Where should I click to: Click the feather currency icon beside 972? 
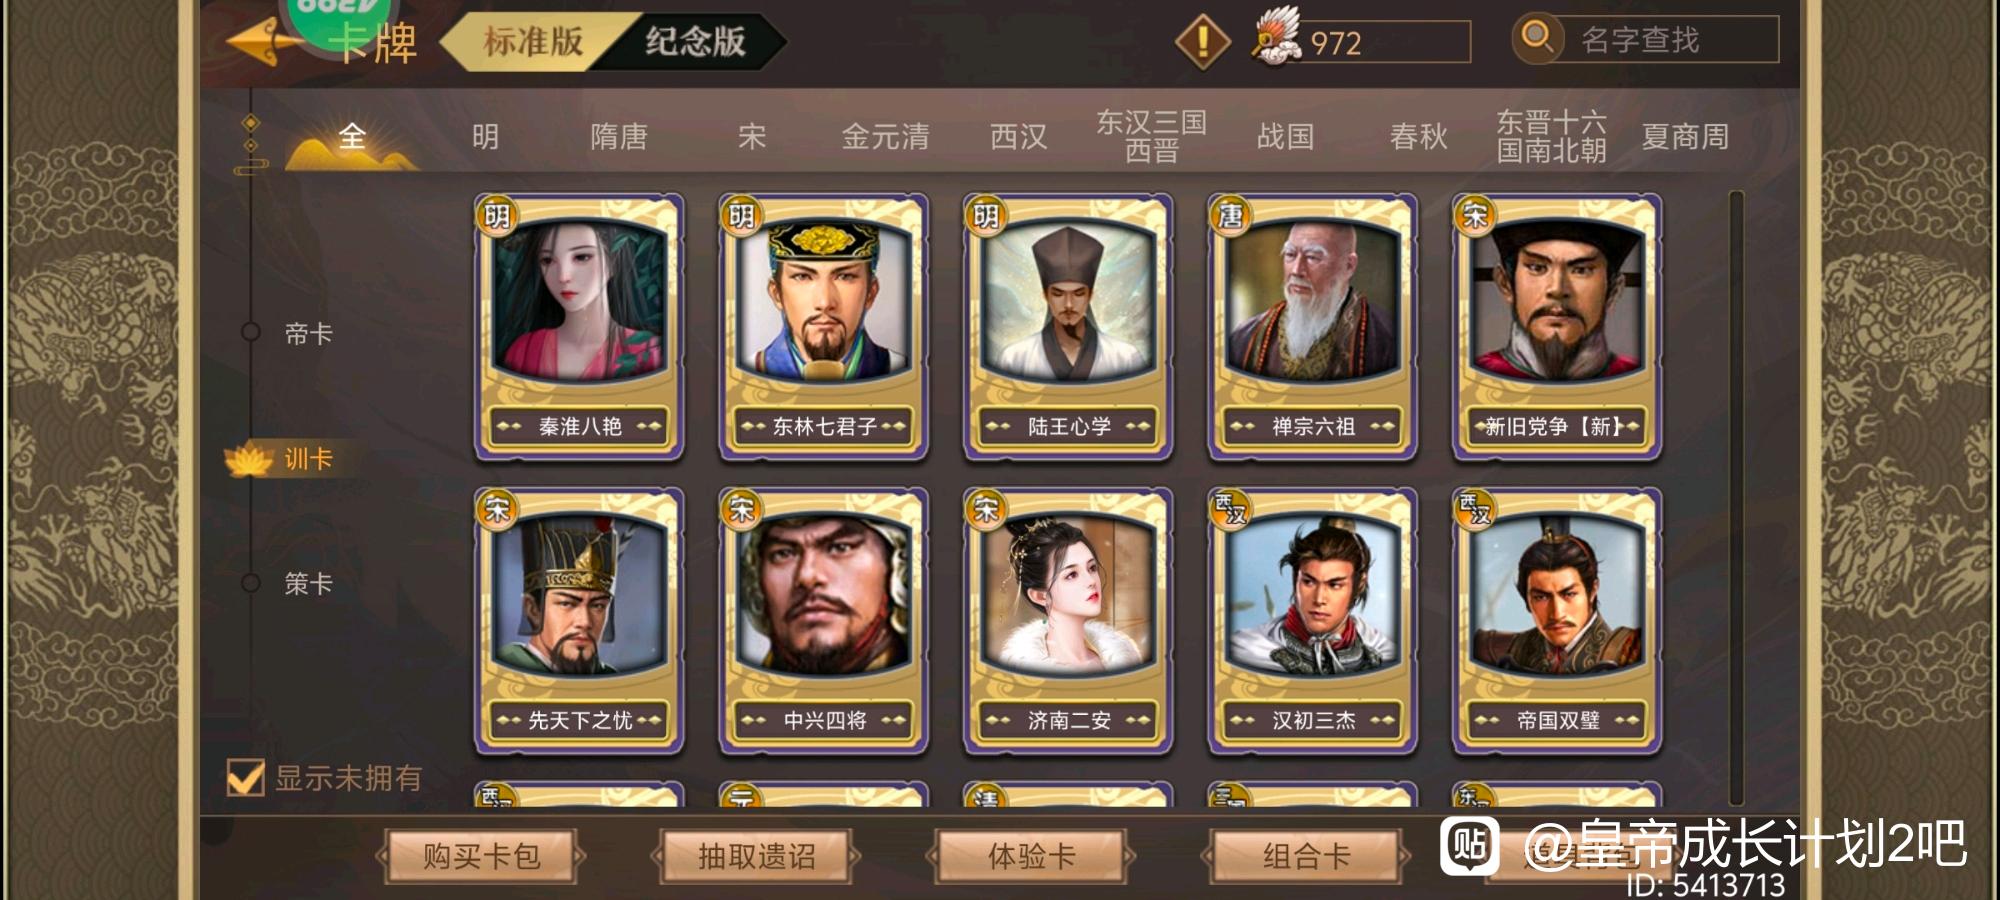click(1276, 36)
